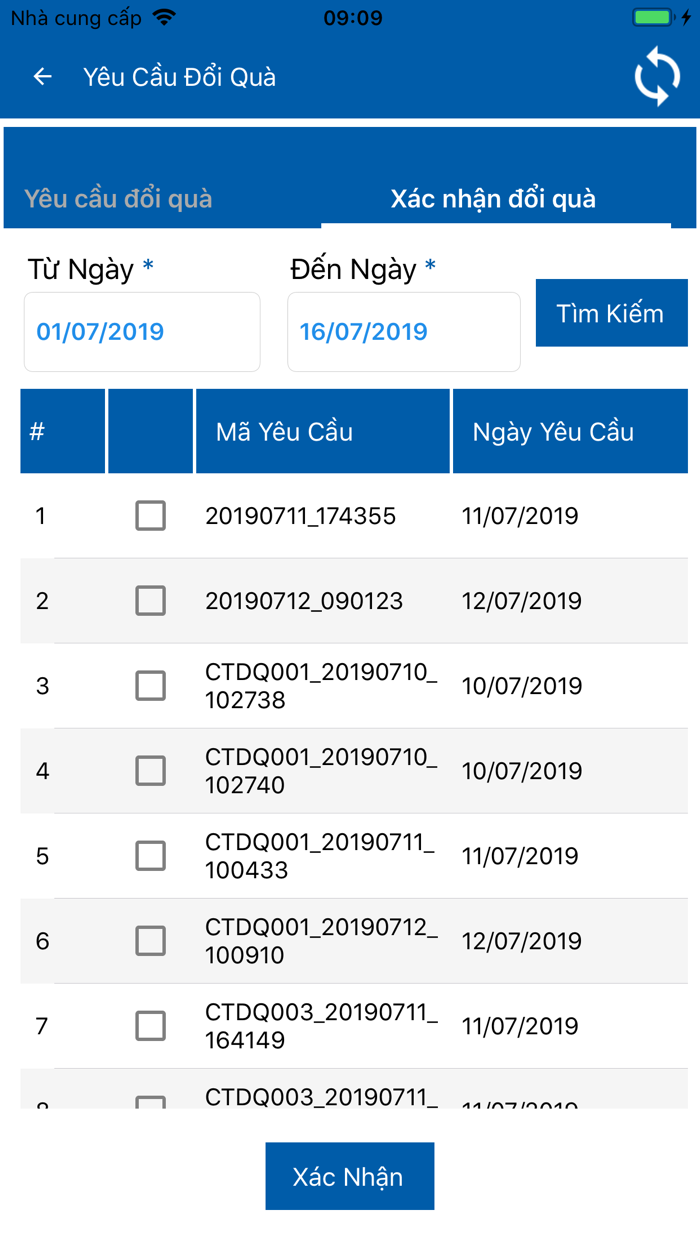Screen dimensions: 700x1244
Task: Check the box for request 20190711_174355
Action: 150,516
